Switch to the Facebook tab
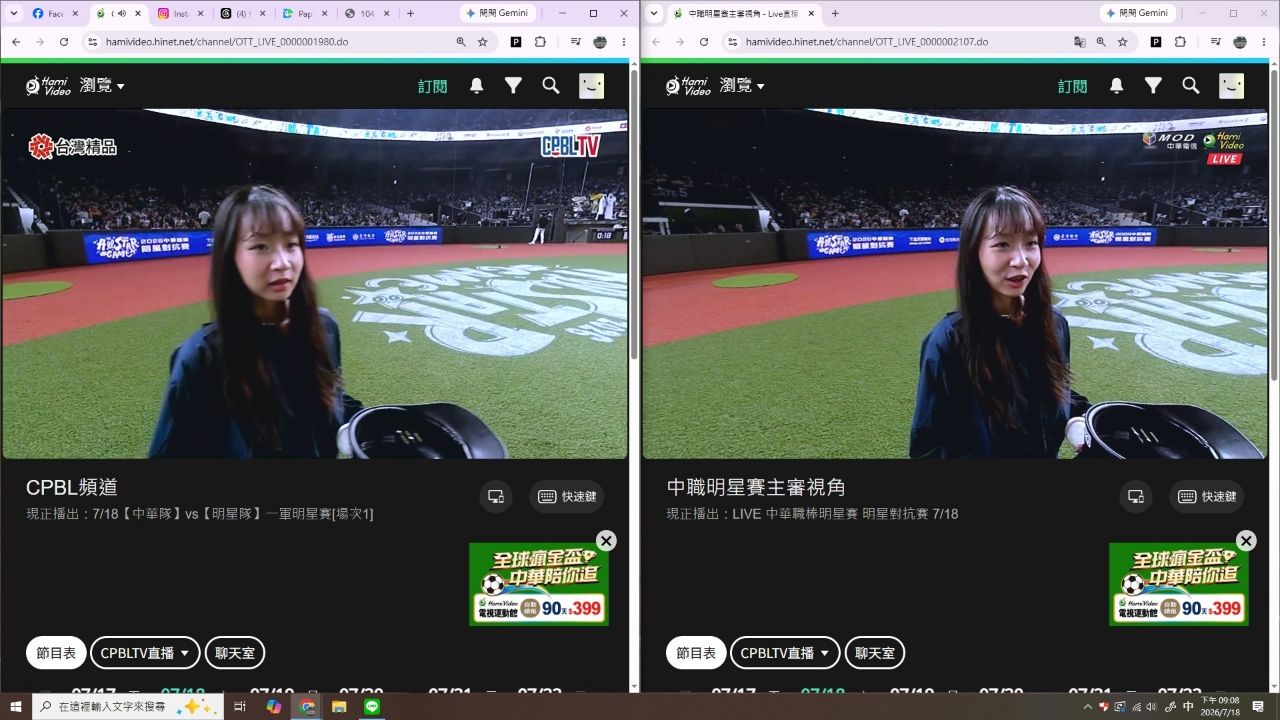 [56, 14]
